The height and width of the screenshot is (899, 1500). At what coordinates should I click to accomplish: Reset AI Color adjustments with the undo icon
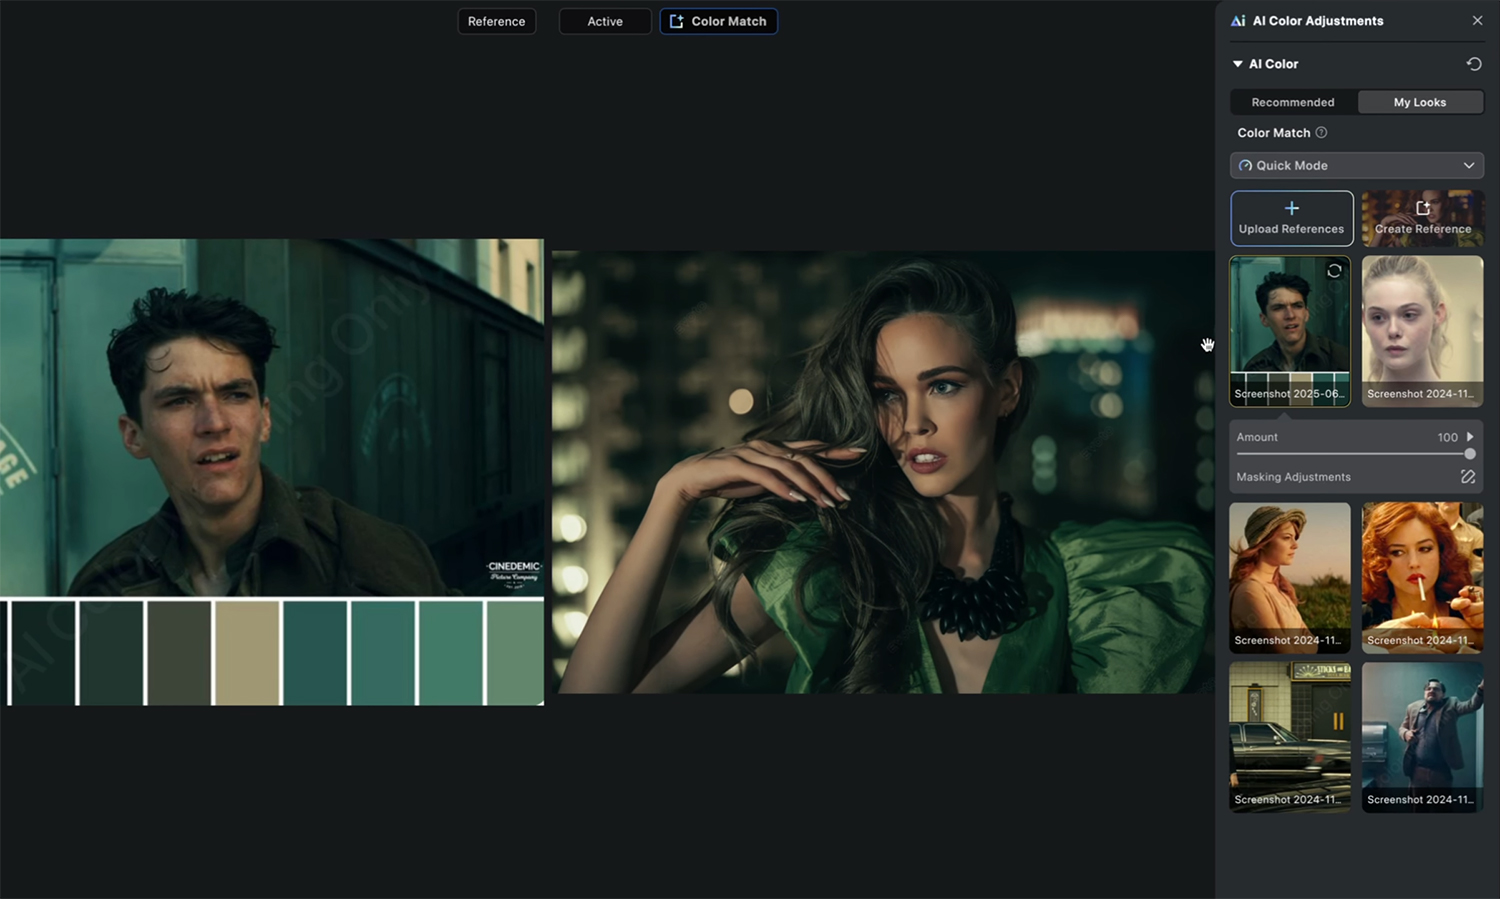click(x=1473, y=64)
